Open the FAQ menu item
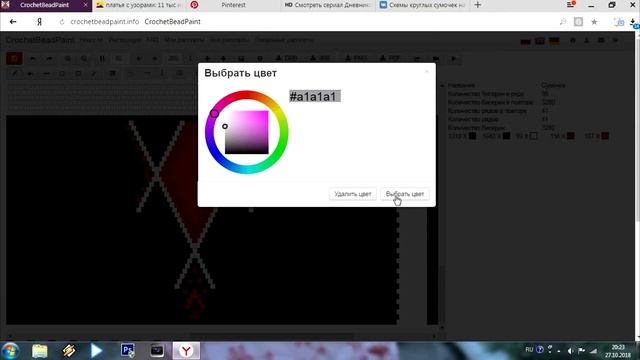The height and width of the screenshot is (360, 640). pos(153,40)
